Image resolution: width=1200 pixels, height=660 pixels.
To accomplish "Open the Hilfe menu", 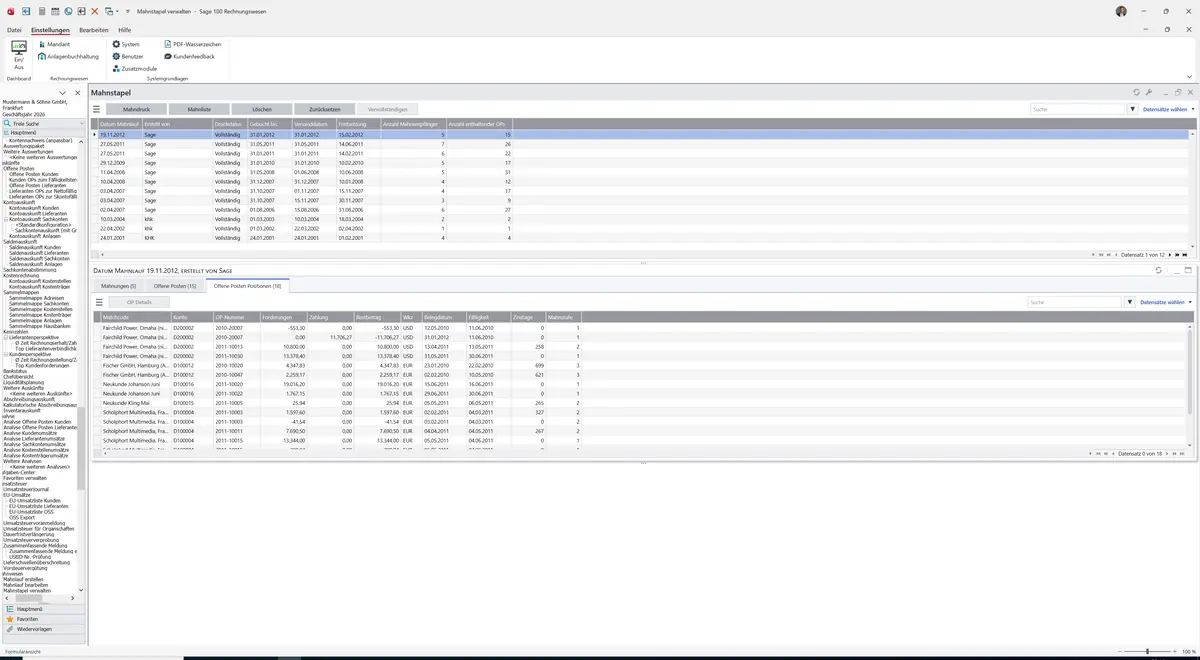I will pyautogui.click(x=125, y=30).
